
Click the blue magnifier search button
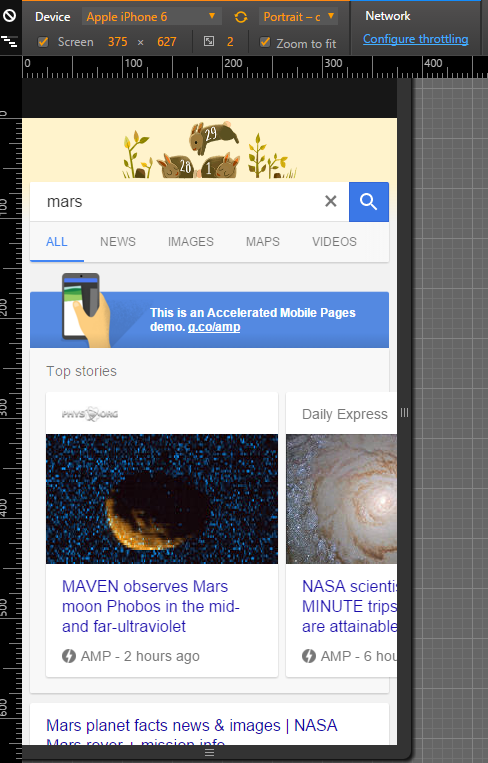point(369,201)
